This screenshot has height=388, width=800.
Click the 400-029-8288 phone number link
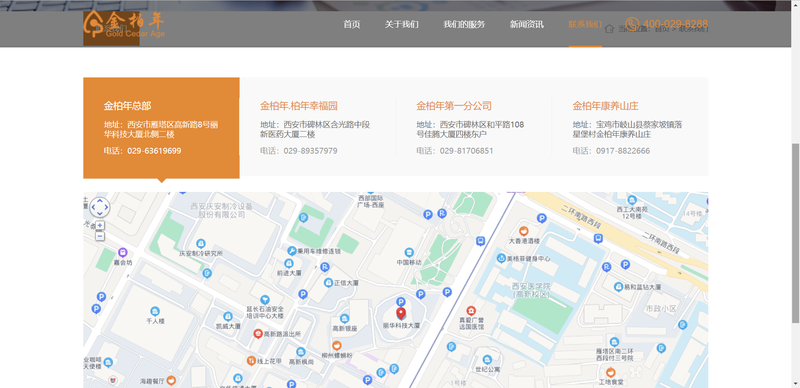tap(675, 24)
